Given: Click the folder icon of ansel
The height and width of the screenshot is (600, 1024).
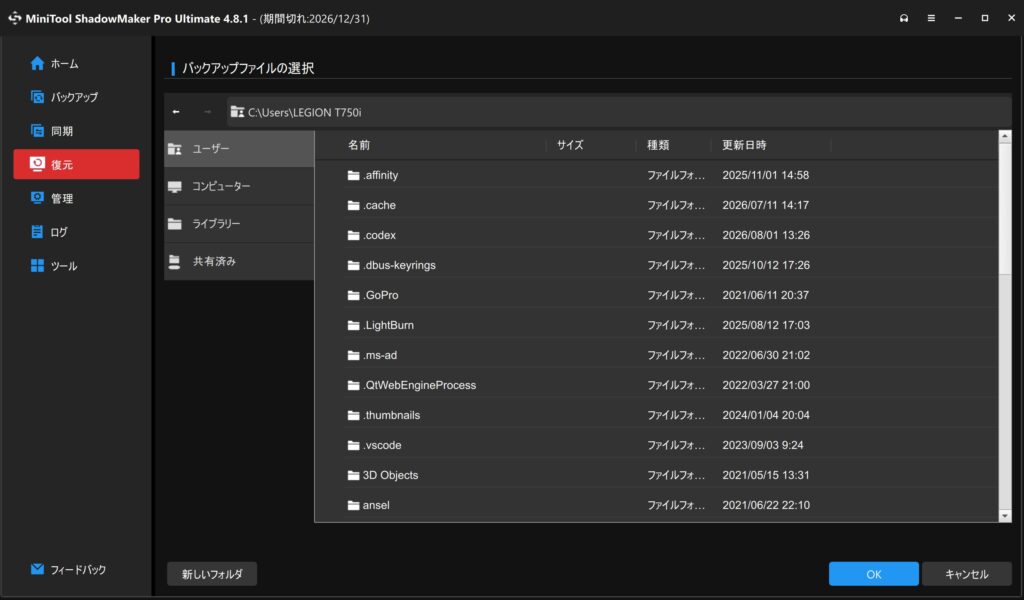Looking at the screenshot, I should tap(353, 505).
